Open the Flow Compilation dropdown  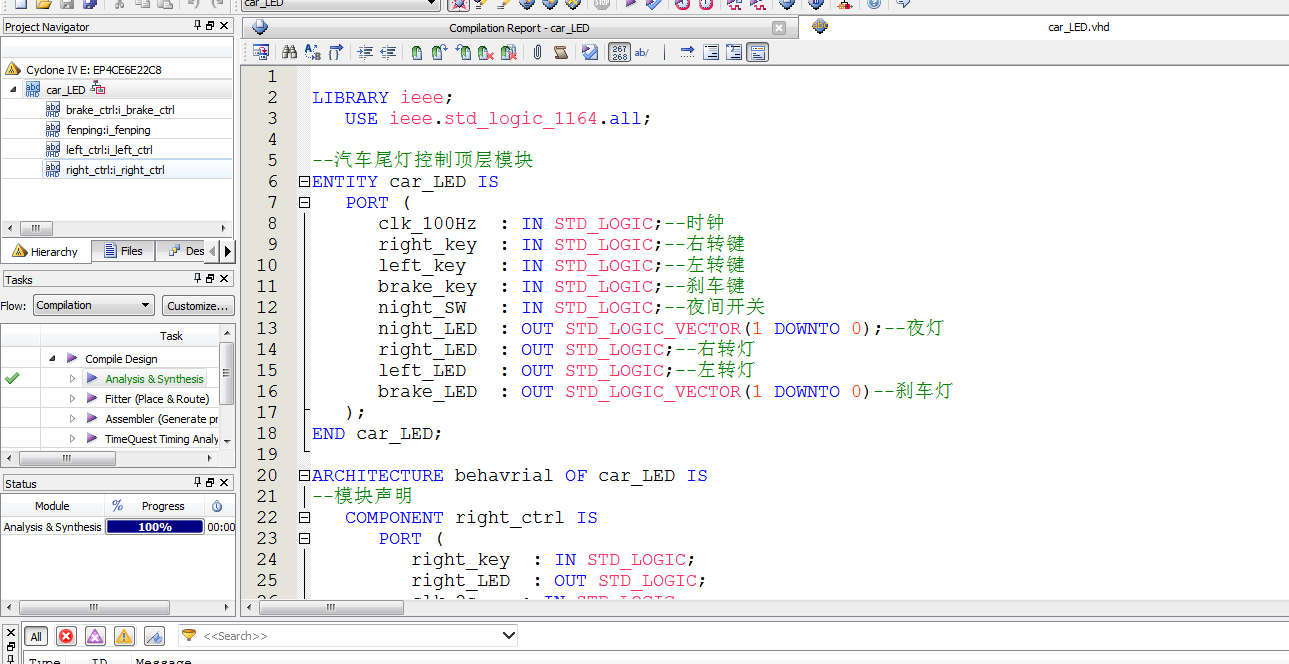coord(93,306)
